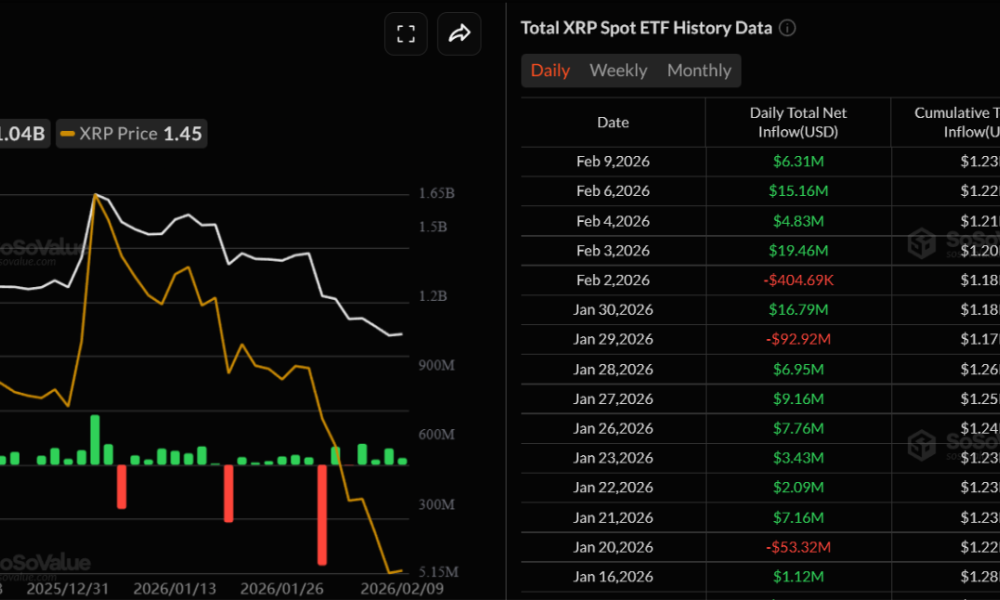Switch to the Weekly tab
This screenshot has height=600, width=1000.
pos(618,70)
